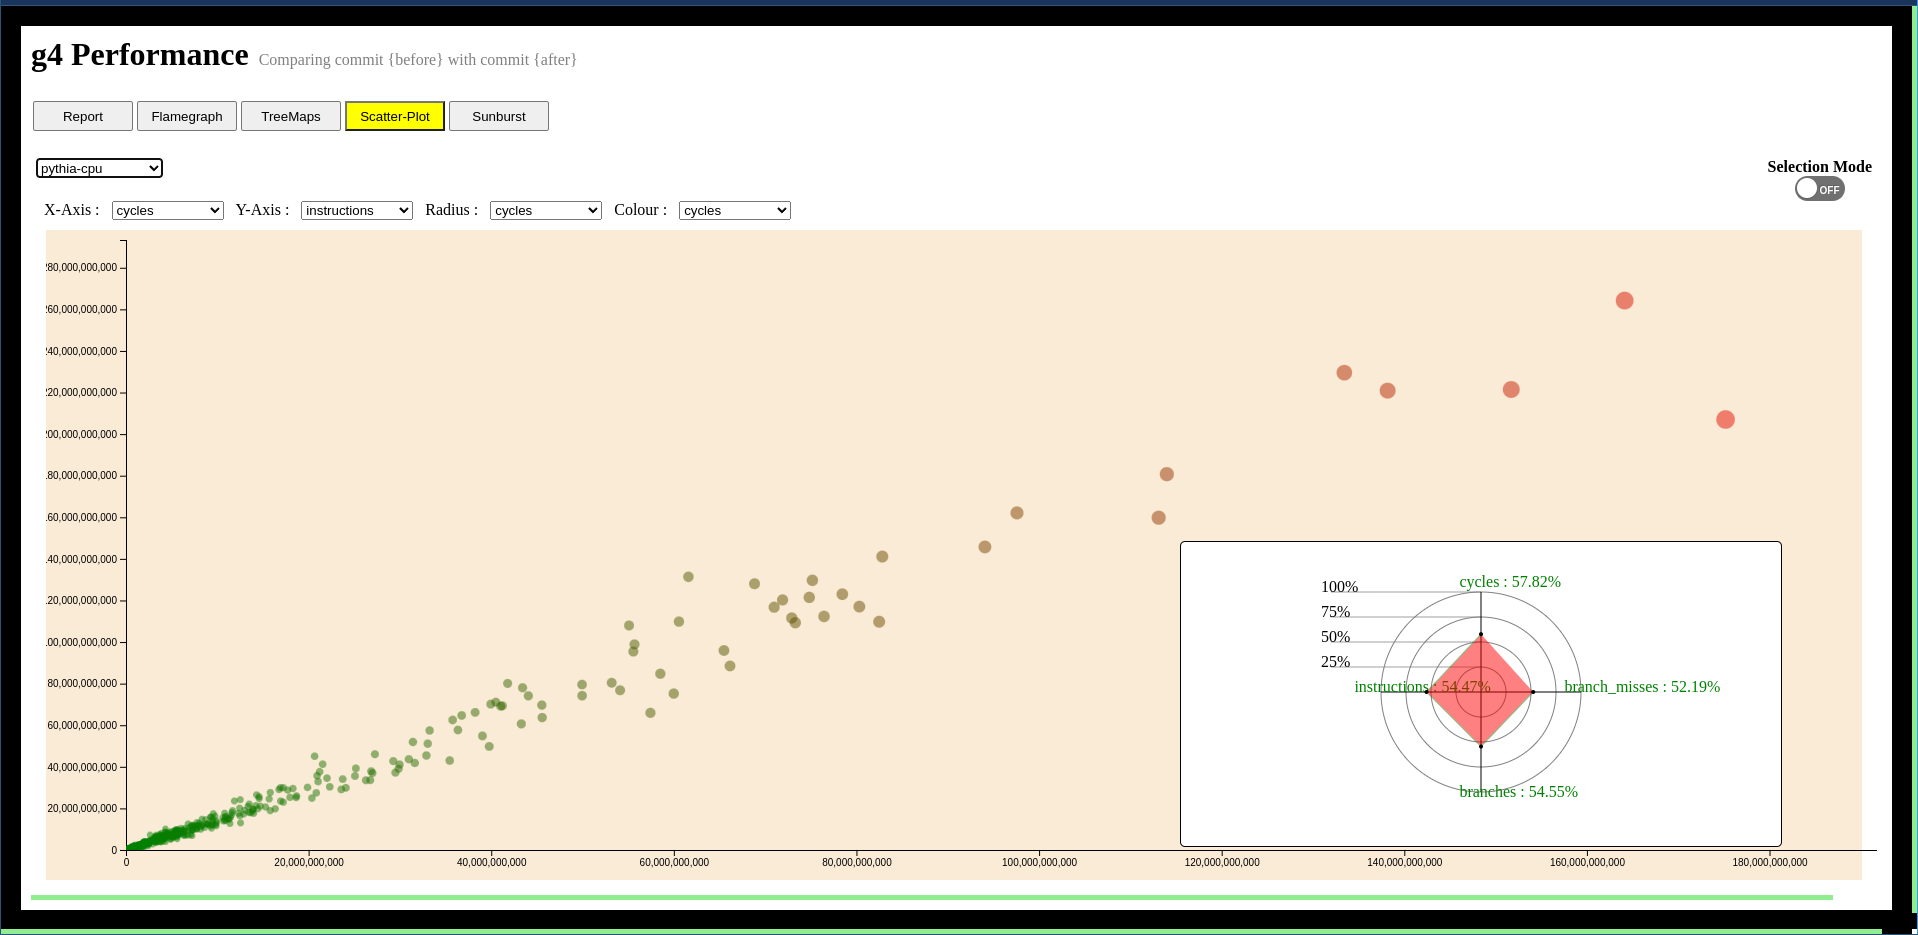Click the 'Selection Mode' label text
Screen dimensions: 1918x935
(1819, 167)
